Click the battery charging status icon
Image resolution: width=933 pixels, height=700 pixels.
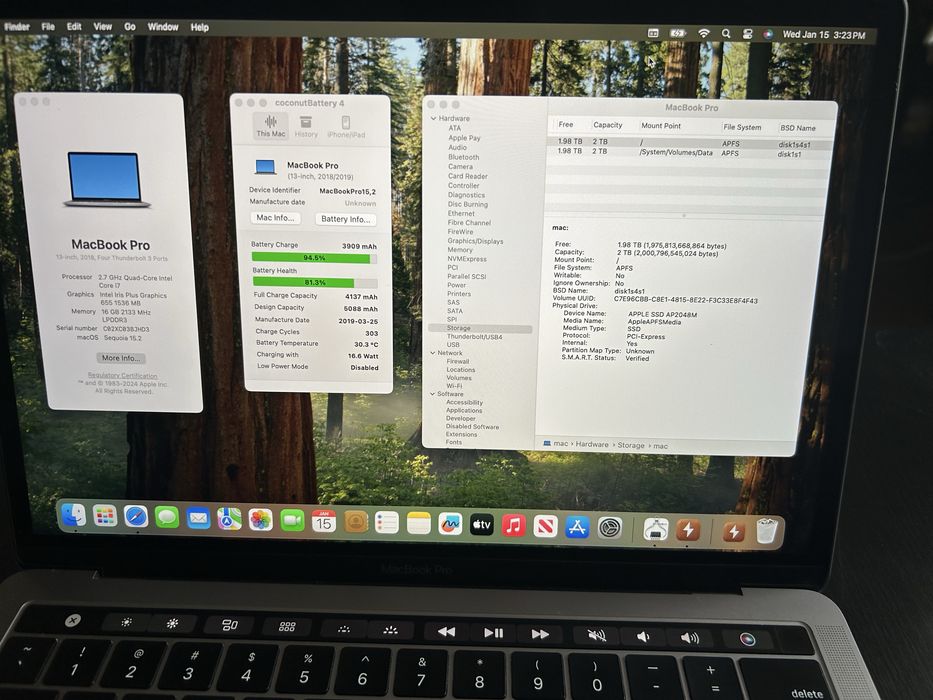click(x=678, y=33)
